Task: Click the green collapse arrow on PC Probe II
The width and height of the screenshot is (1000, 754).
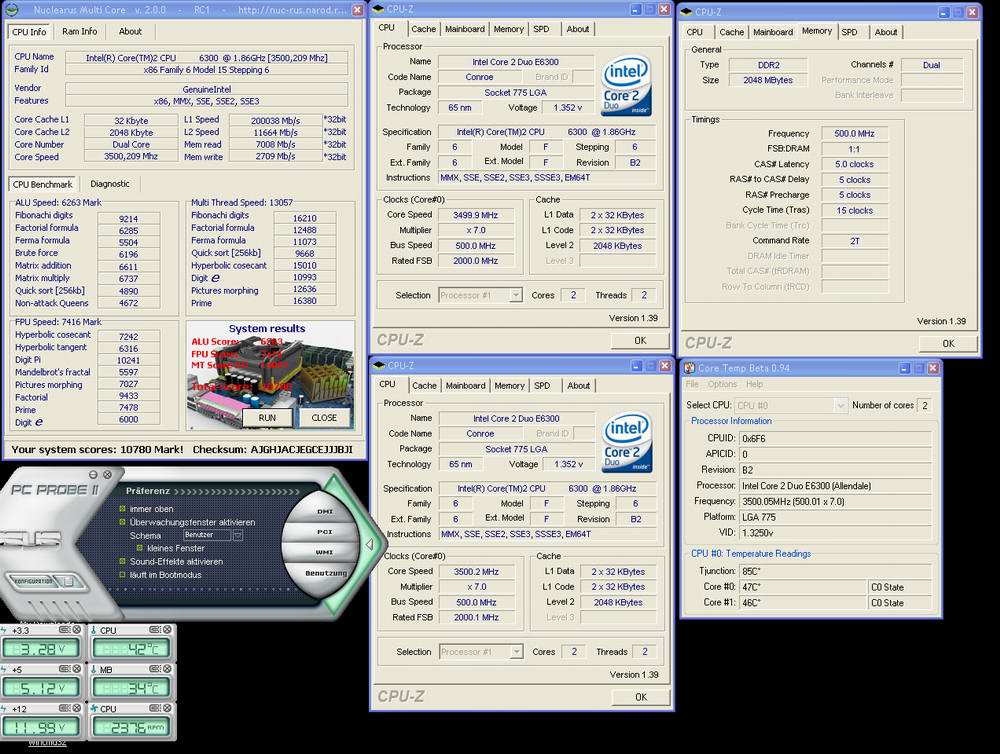Action: (x=369, y=544)
